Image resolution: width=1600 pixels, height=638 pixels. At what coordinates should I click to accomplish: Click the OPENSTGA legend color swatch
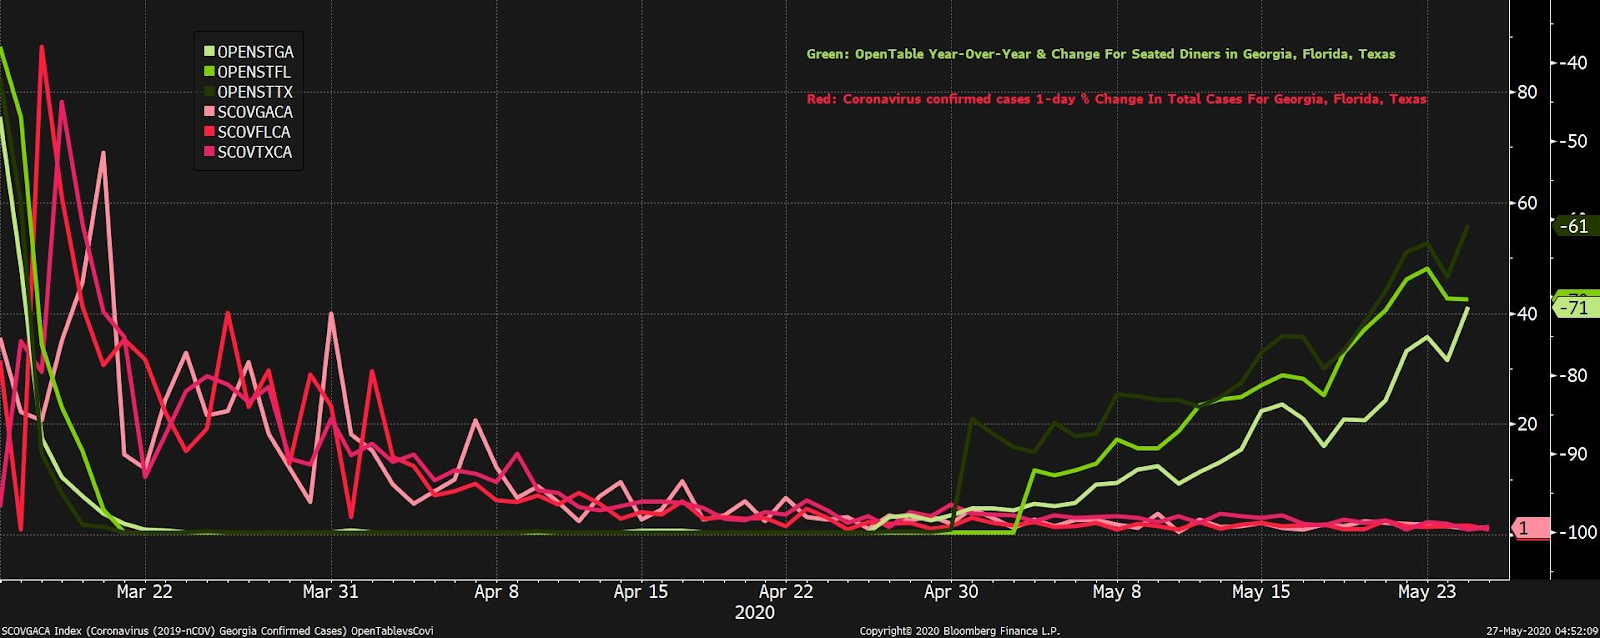coord(210,52)
